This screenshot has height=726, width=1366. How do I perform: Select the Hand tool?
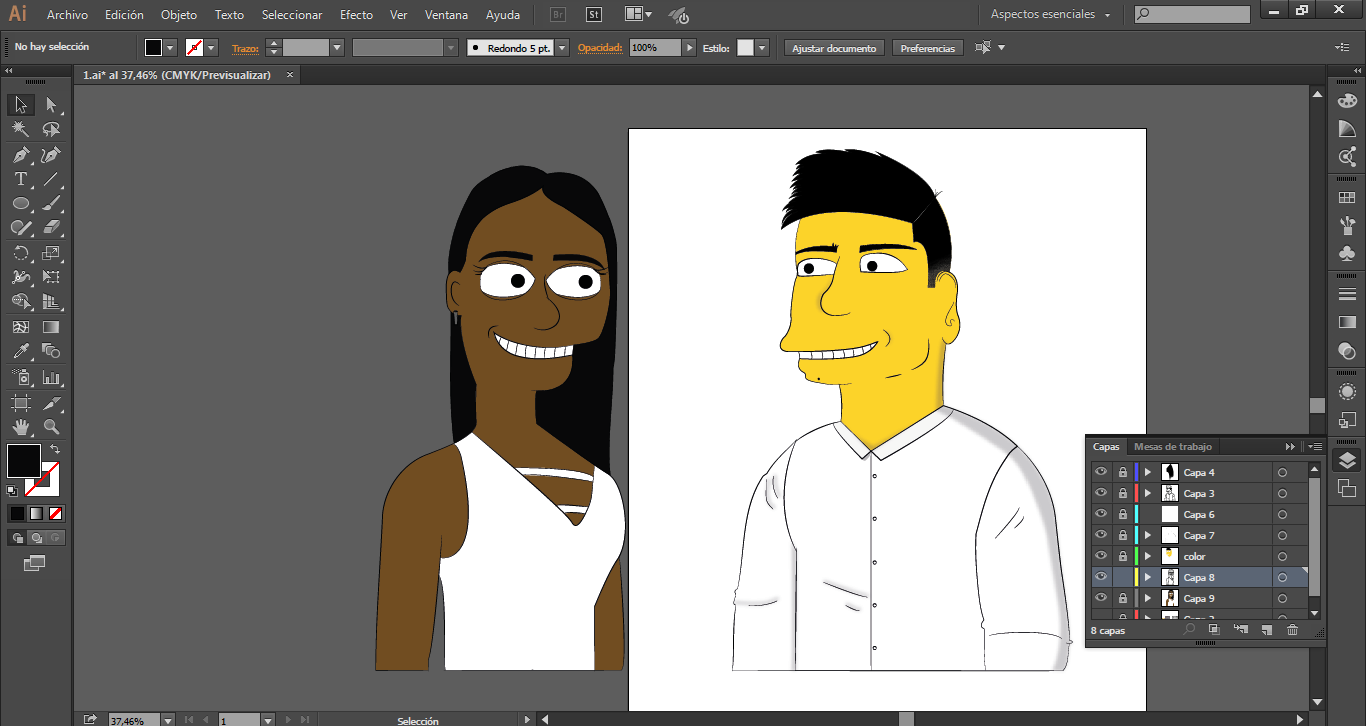pos(20,428)
